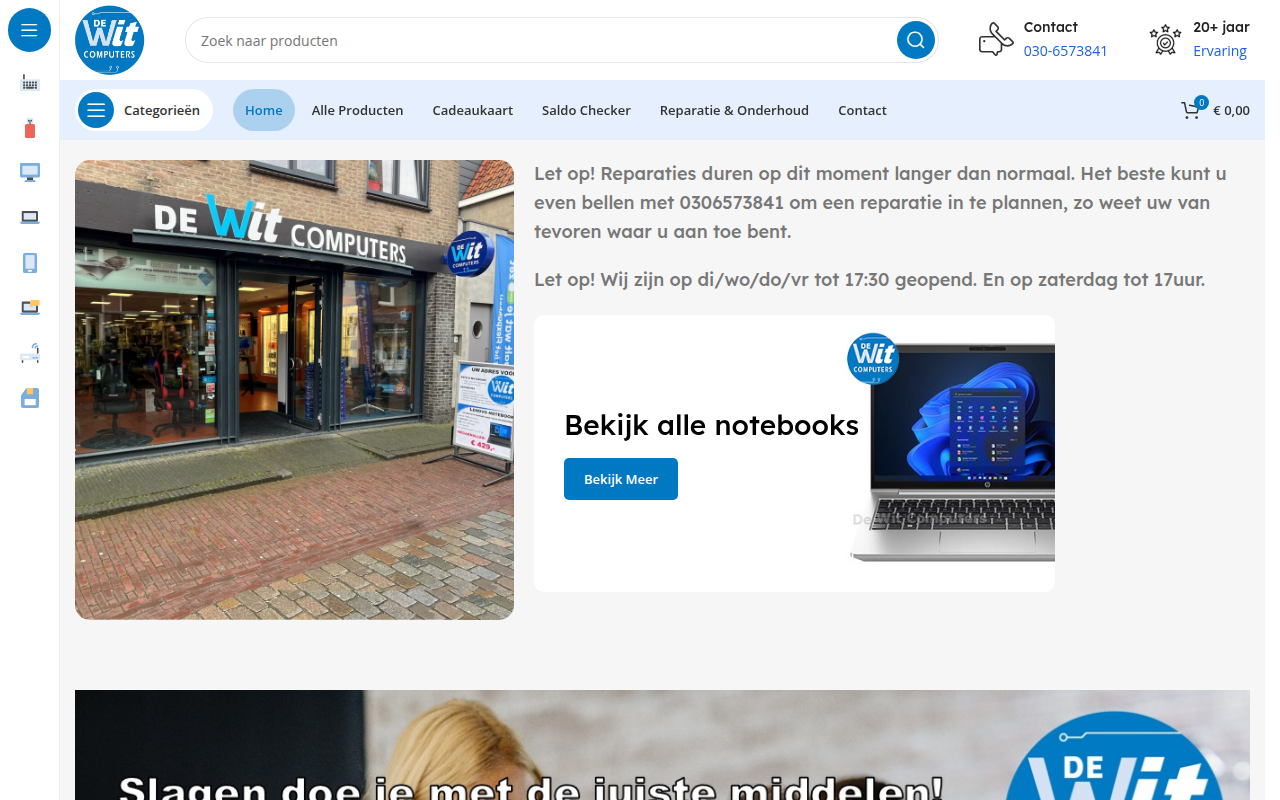The image size is (1280, 800).
Task: Go to the Home menu item
Action: coord(264,110)
